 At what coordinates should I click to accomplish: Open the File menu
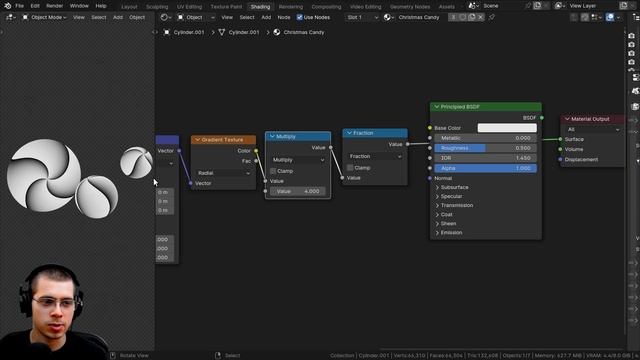[x=19, y=6]
